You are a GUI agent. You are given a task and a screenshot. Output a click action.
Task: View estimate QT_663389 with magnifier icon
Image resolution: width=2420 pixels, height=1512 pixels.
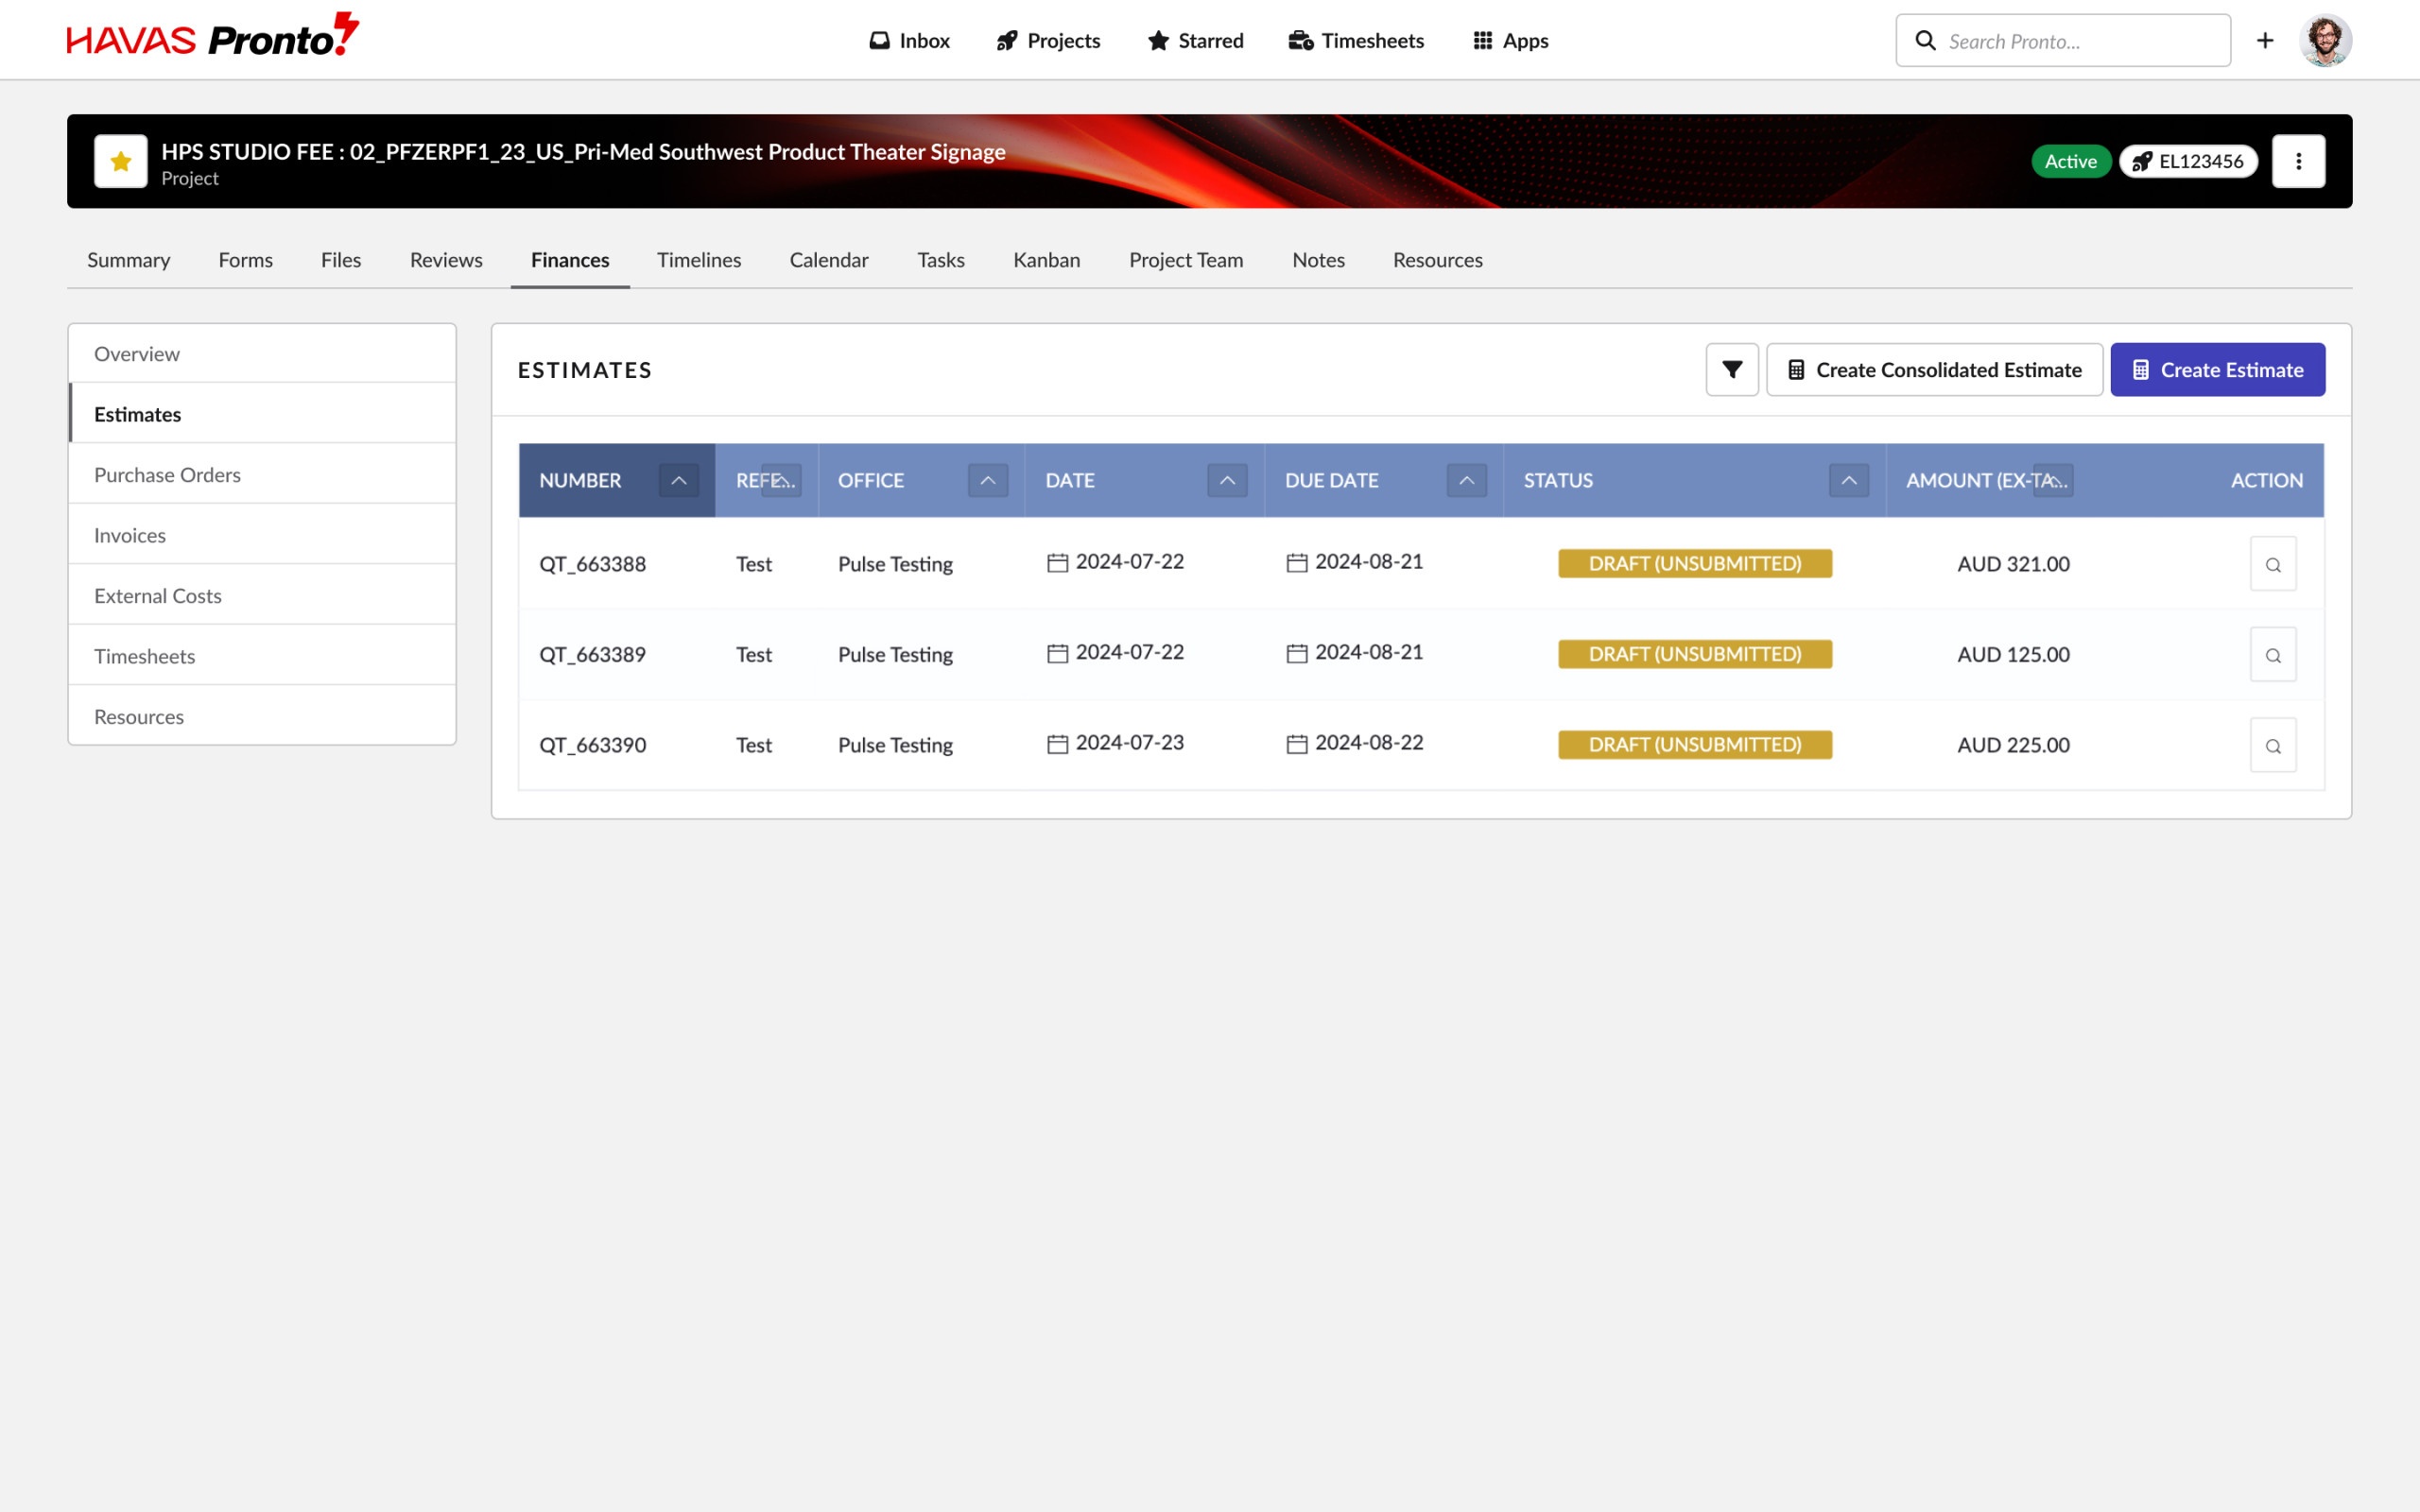click(2273, 655)
